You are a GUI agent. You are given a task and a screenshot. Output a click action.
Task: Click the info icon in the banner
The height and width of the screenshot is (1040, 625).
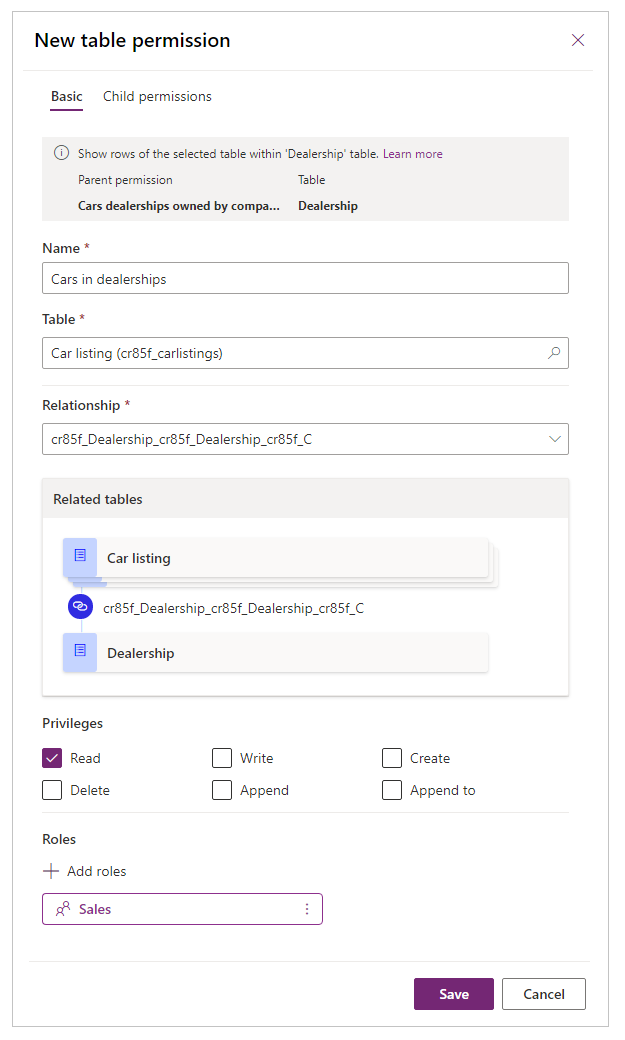pyautogui.click(x=61, y=153)
